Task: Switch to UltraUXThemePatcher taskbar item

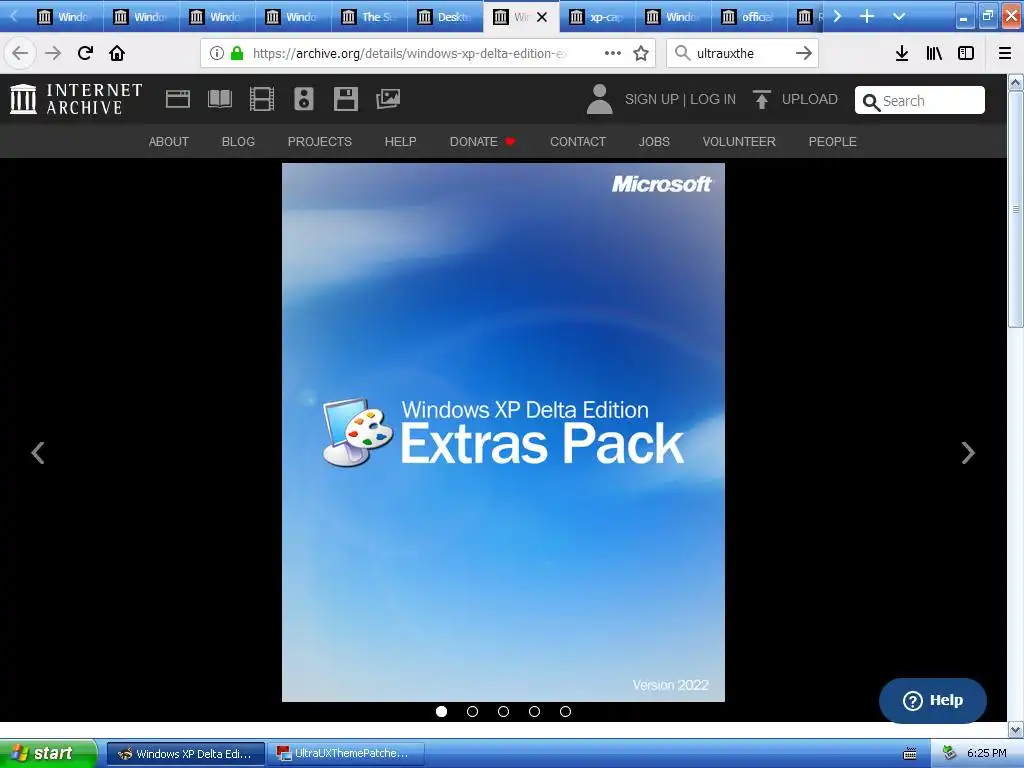Action: click(345, 753)
